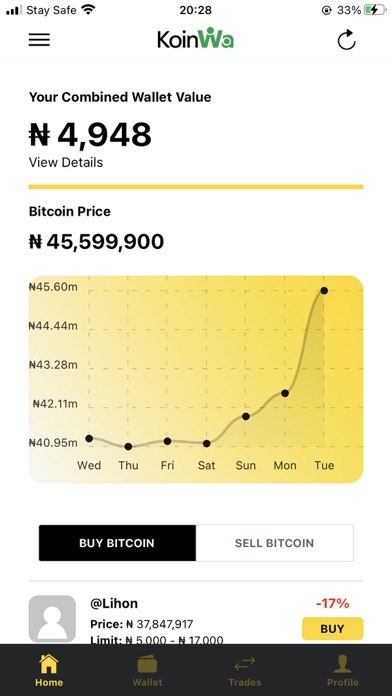Open the Wallet tab
This screenshot has width=392, height=696.
pos(147,670)
